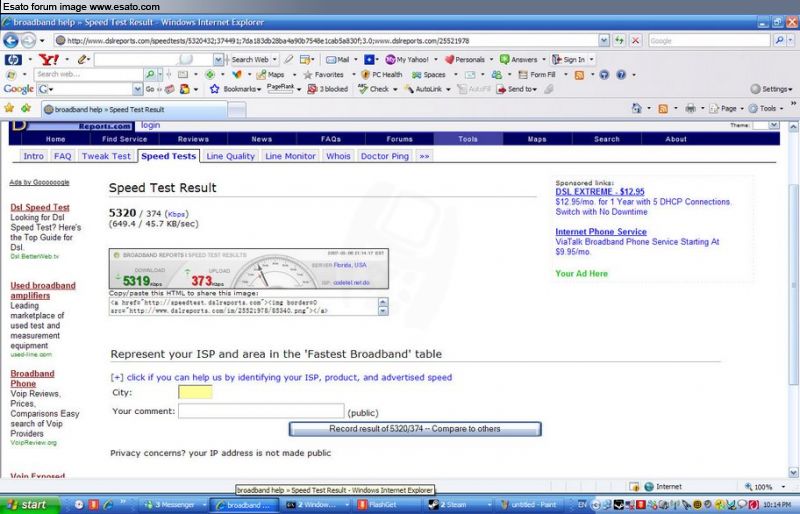Click the Google Bookmarks star button
Image resolution: width=800 pixels, height=514 pixels.
pyautogui.click(x=235, y=89)
